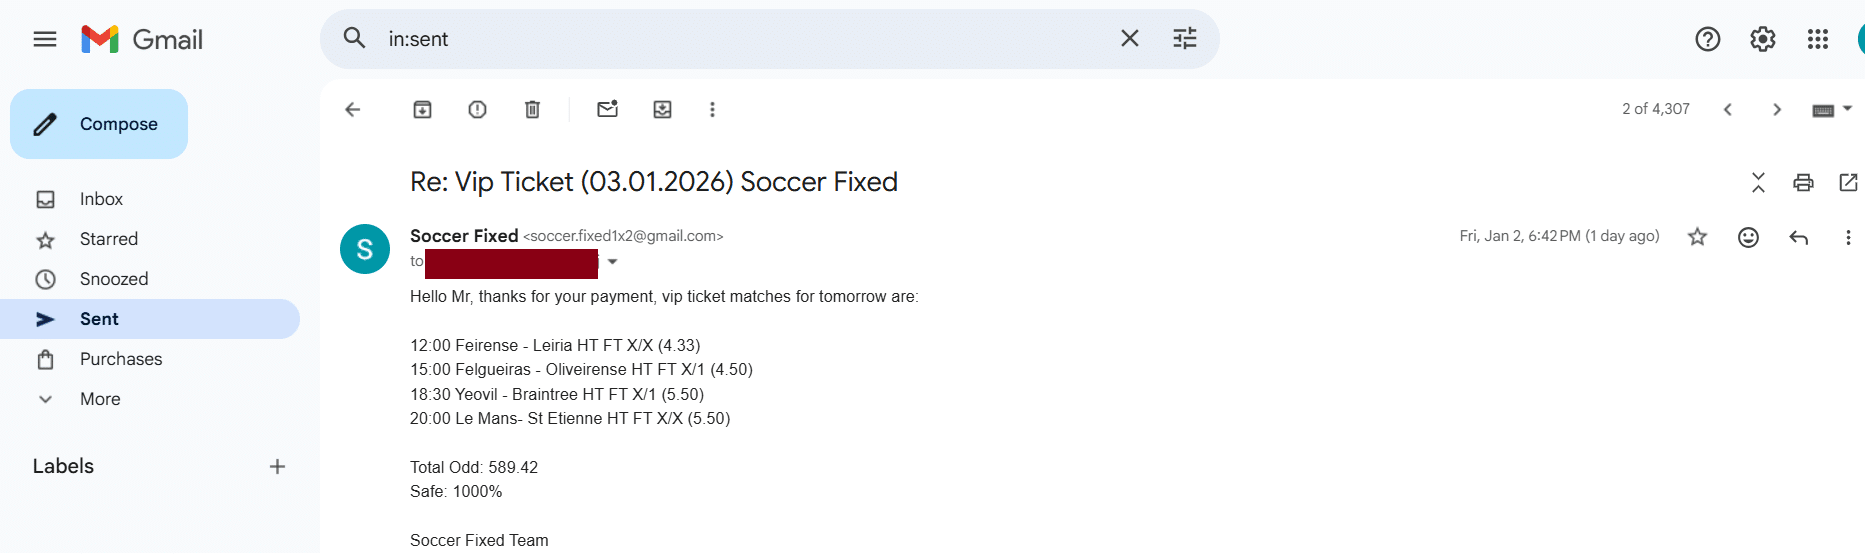Report this email as spam

coord(477,110)
